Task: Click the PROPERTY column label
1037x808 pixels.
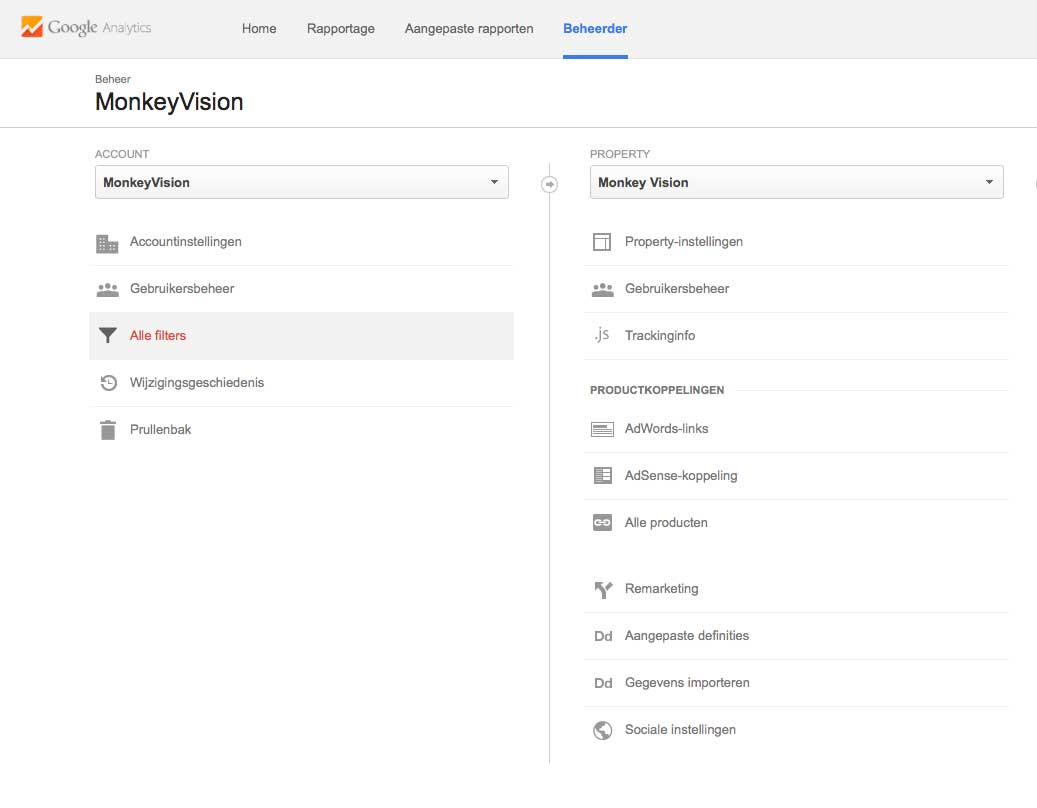Action: pos(620,154)
